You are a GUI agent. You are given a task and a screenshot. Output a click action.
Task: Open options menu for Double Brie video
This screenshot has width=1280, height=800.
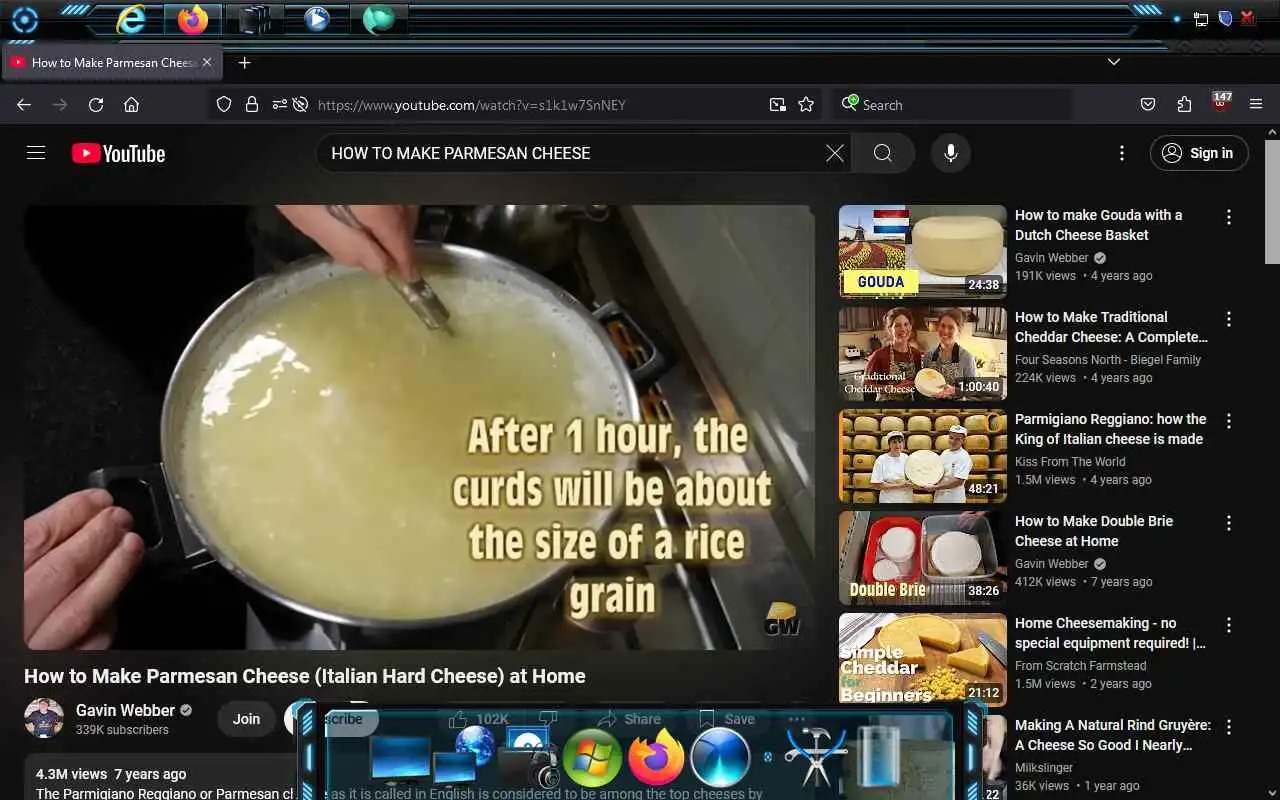(x=1229, y=523)
